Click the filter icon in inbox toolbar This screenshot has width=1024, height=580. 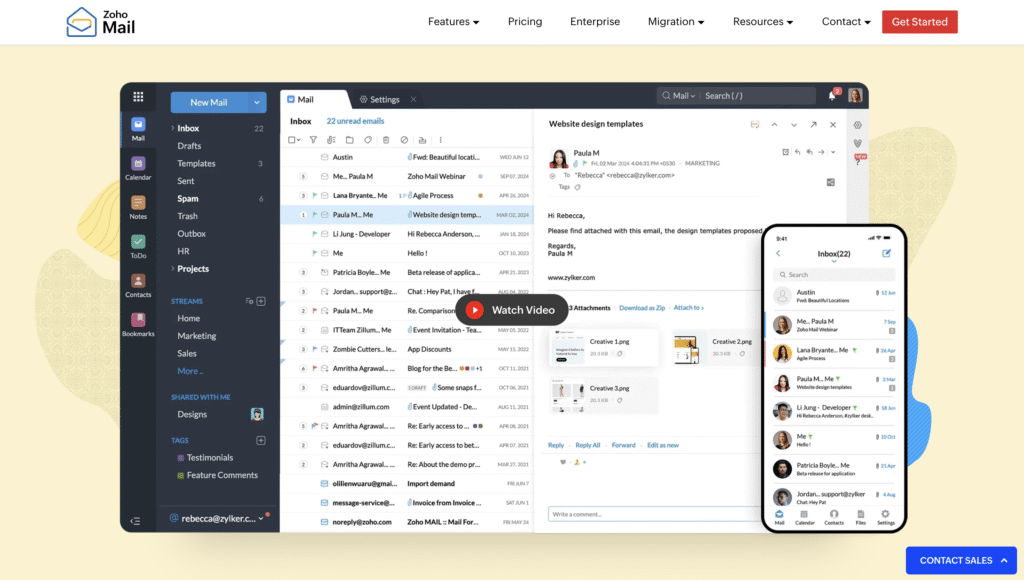[313, 140]
